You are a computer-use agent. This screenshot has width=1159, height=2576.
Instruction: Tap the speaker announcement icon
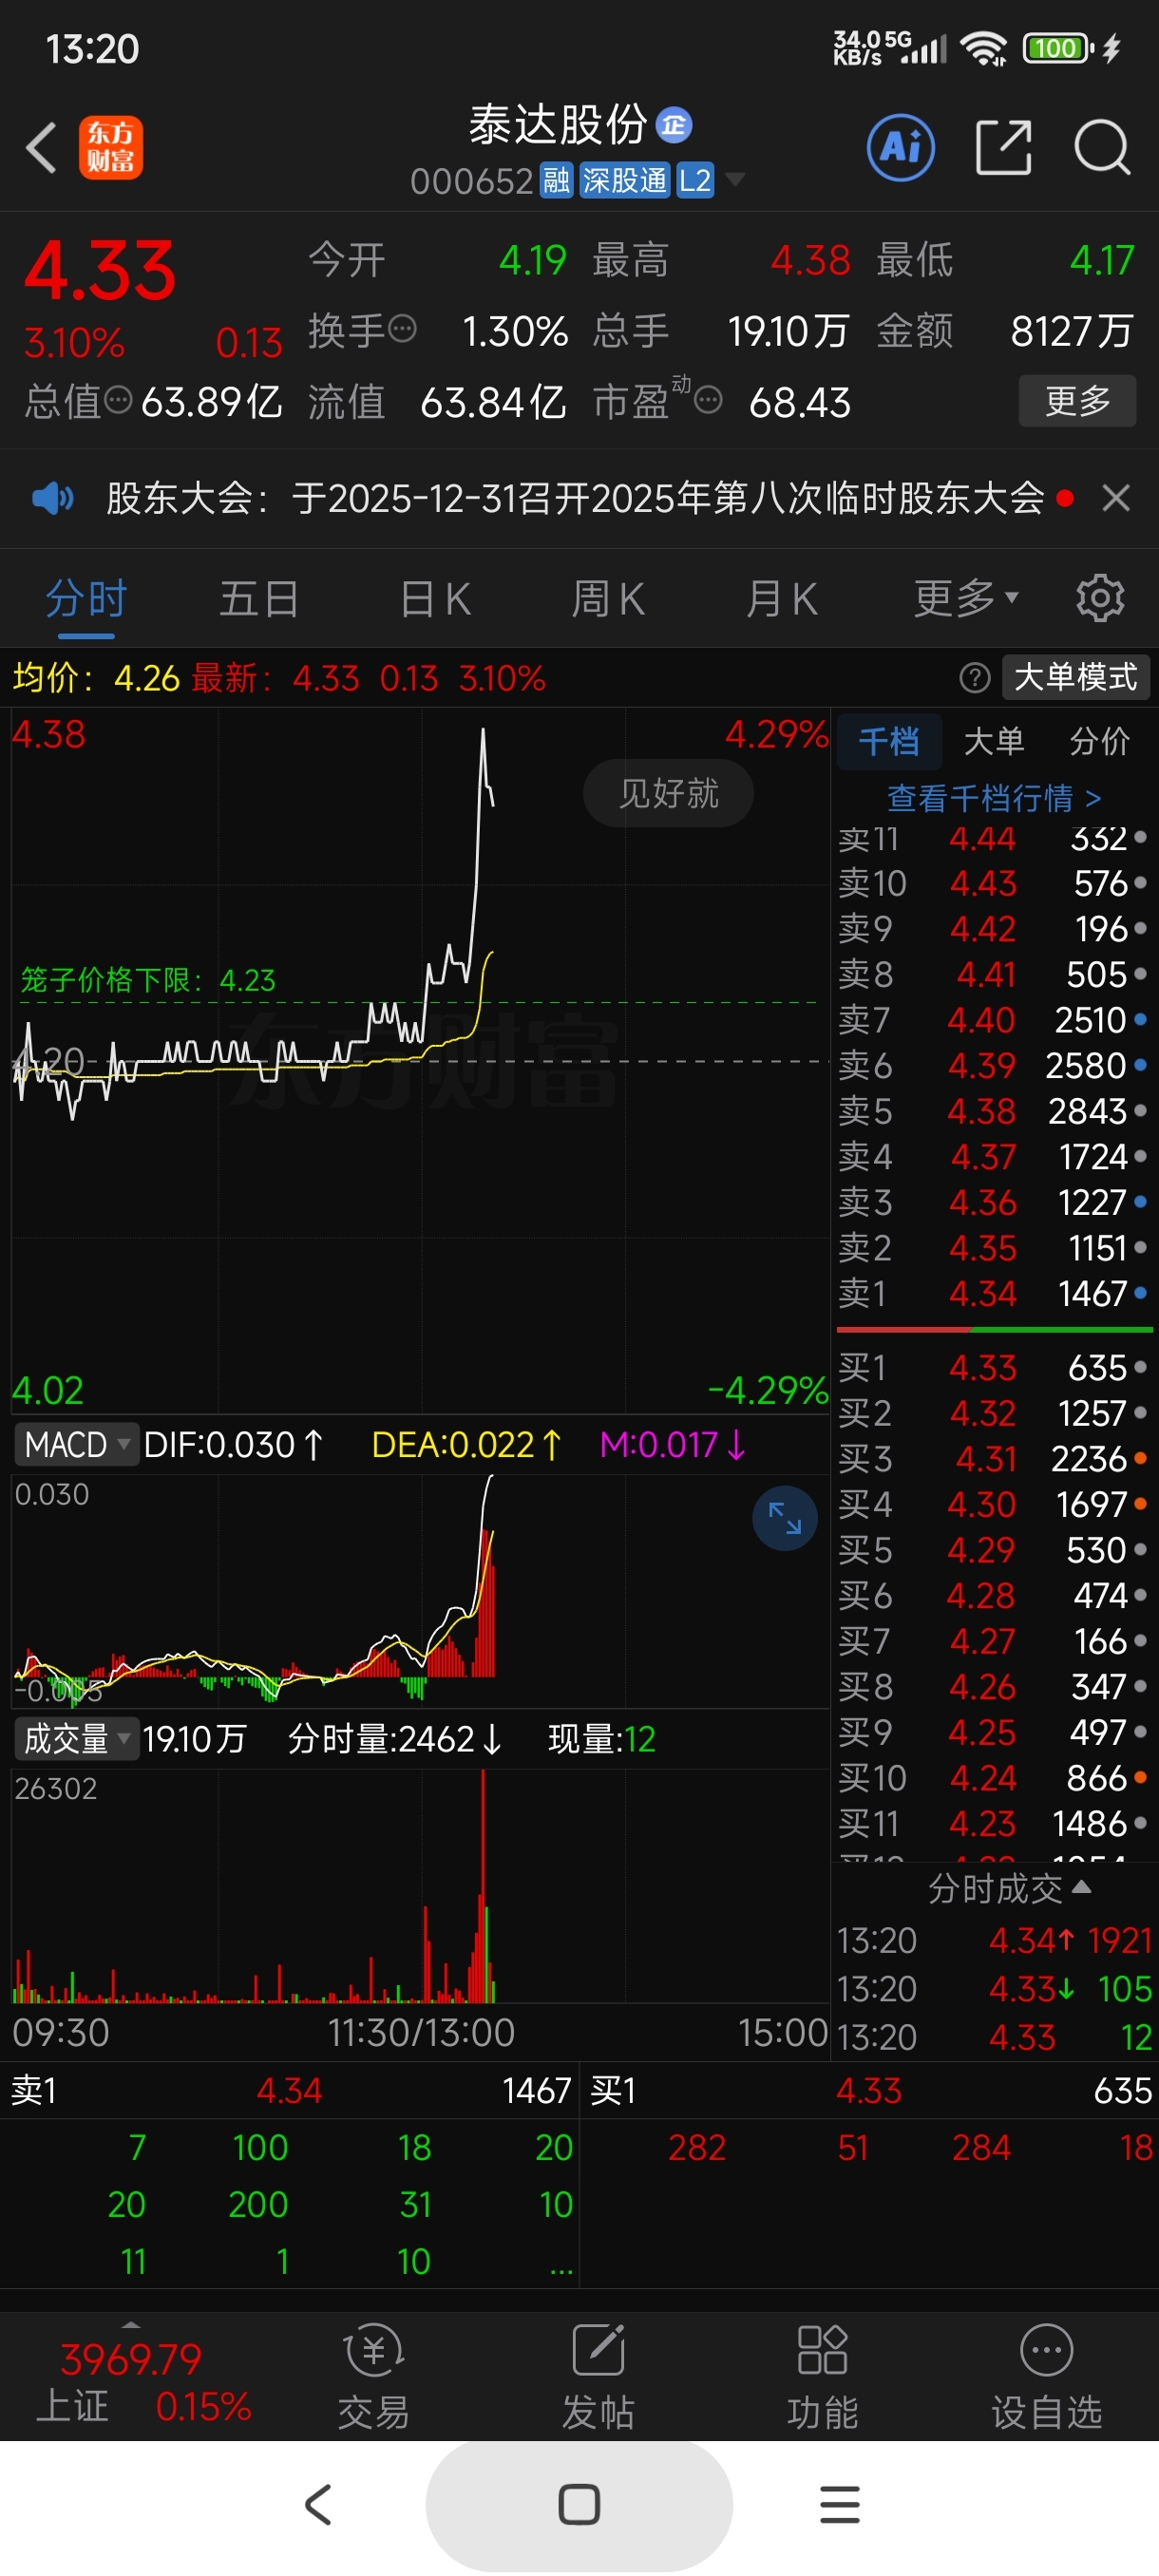(x=52, y=498)
